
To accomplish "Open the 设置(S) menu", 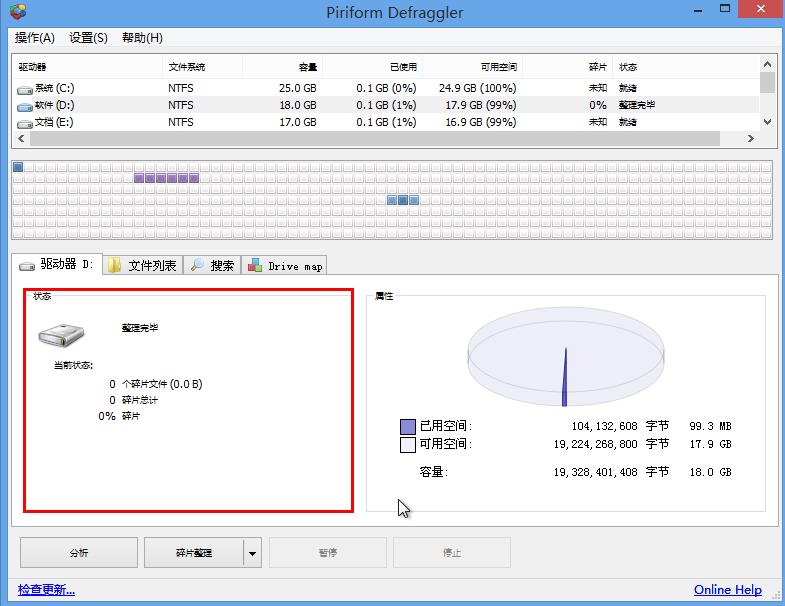I will pyautogui.click(x=88, y=38).
